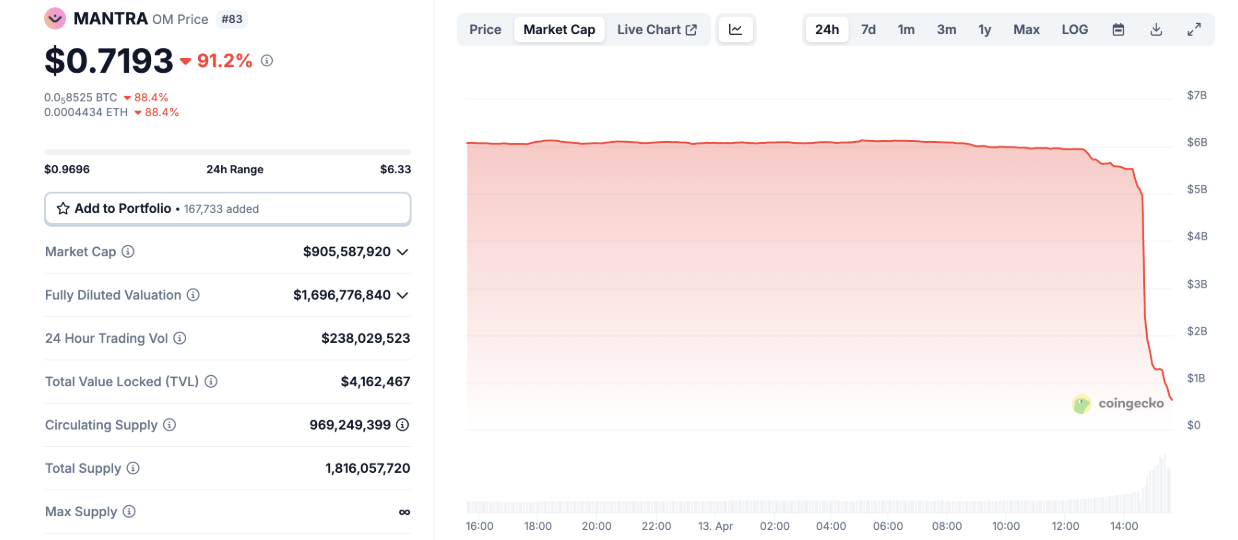Click the 1,816,057,720 total supply value
Viewport: 1238px width, 540px height.
(x=368, y=468)
